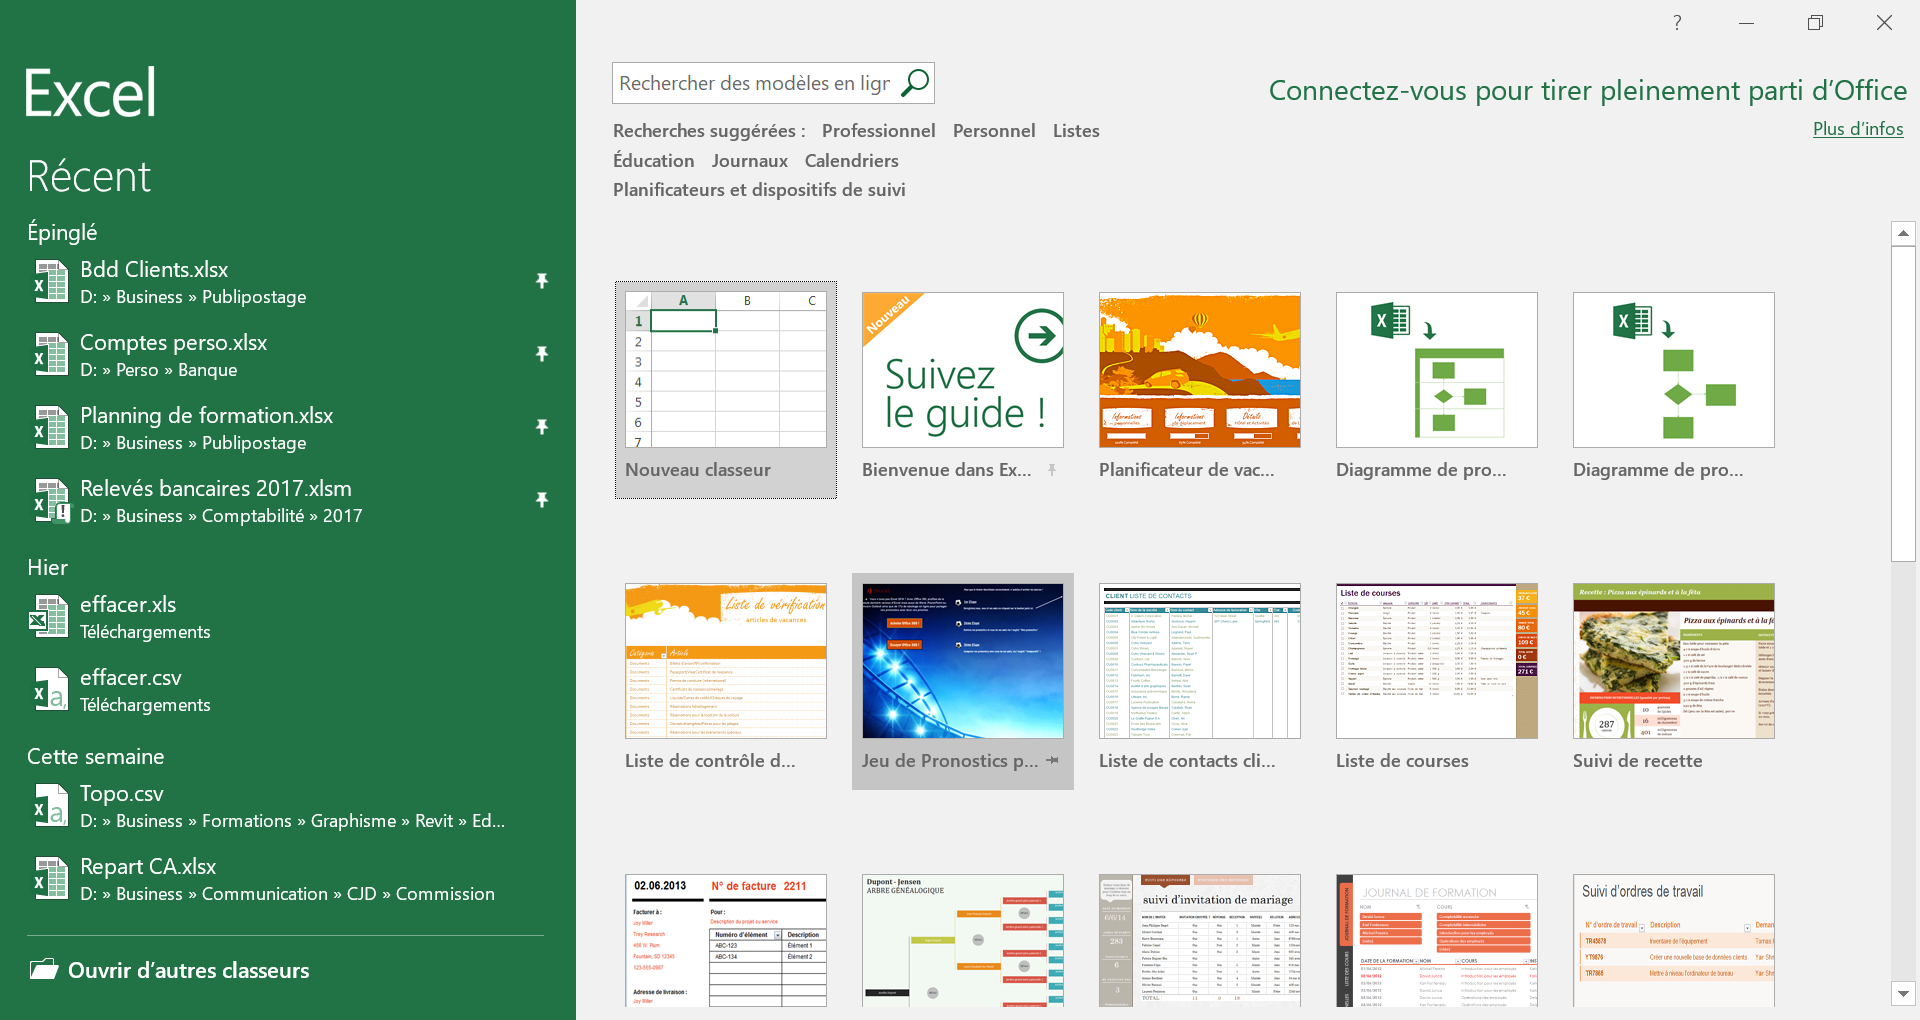Select suggested search Personnel
This screenshot has height=1020, width=1920.
(x=994, y=131)
